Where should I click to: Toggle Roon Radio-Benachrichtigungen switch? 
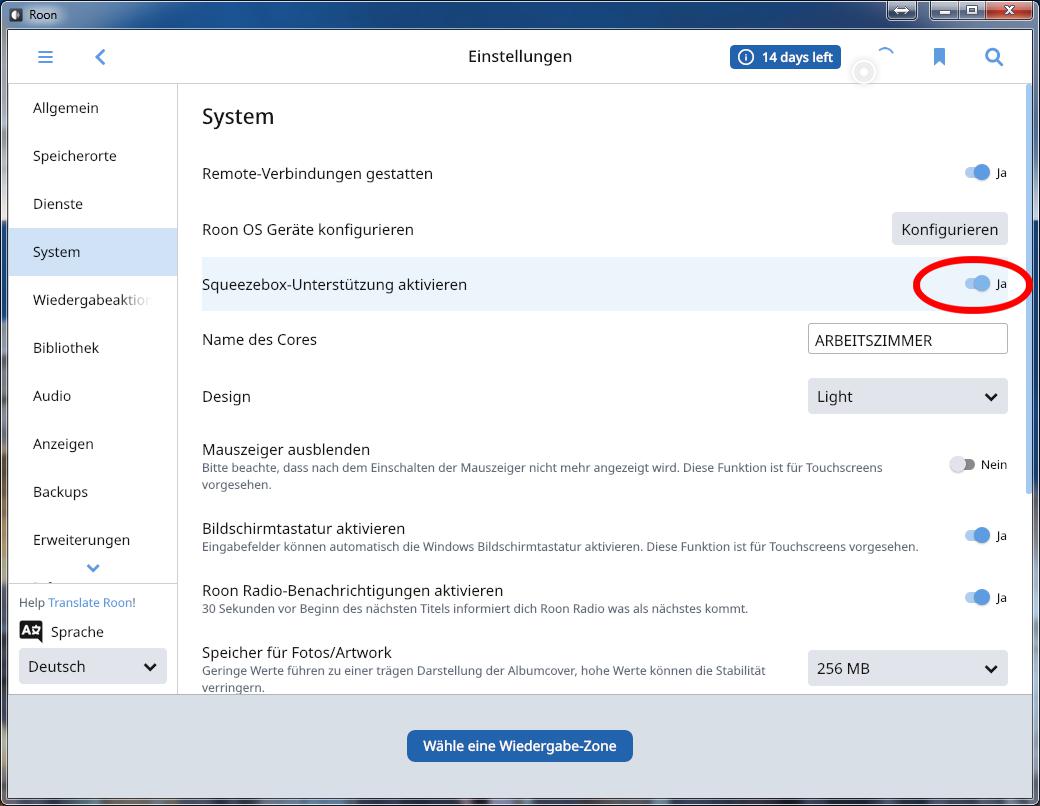(978, 597)
